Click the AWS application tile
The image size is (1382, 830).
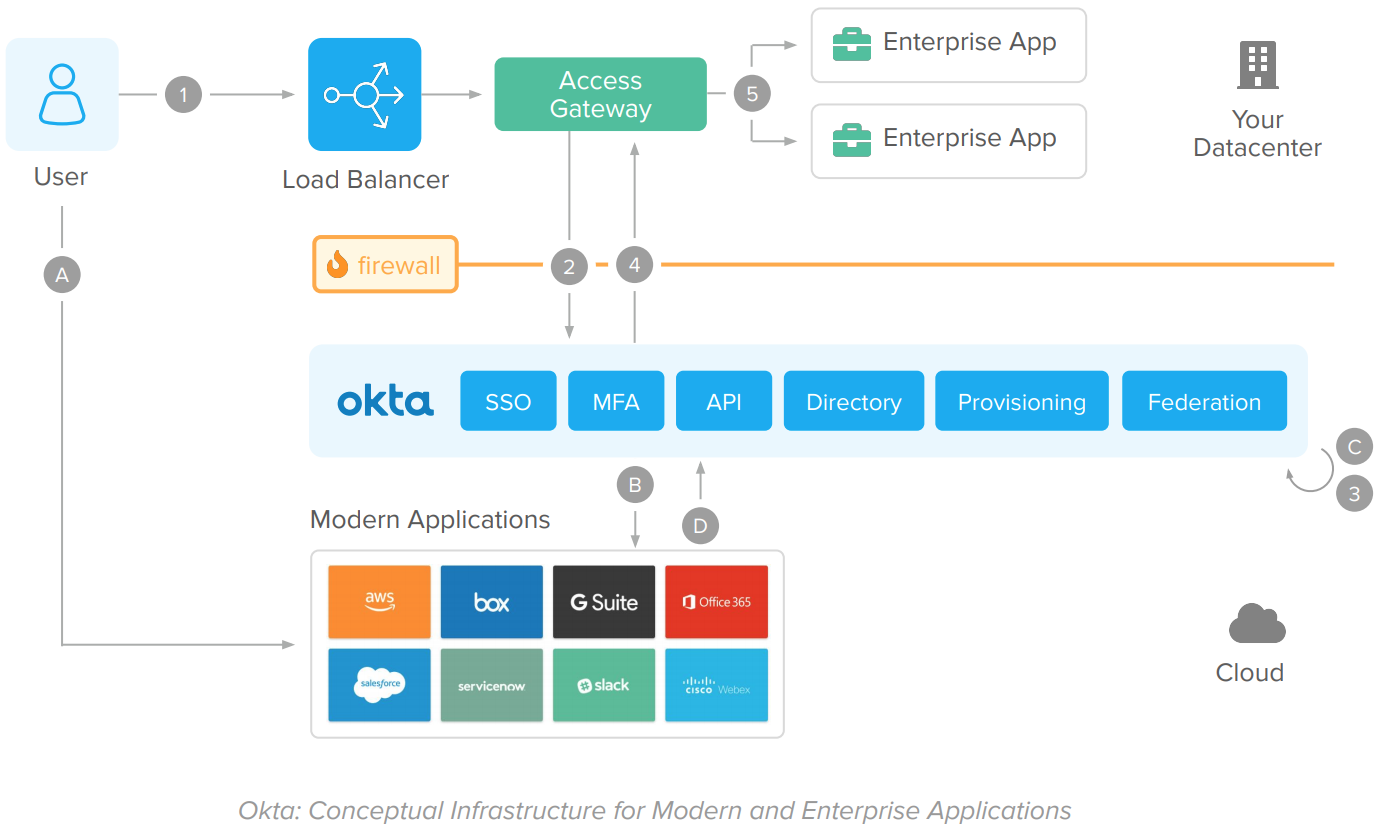[379, 602]
